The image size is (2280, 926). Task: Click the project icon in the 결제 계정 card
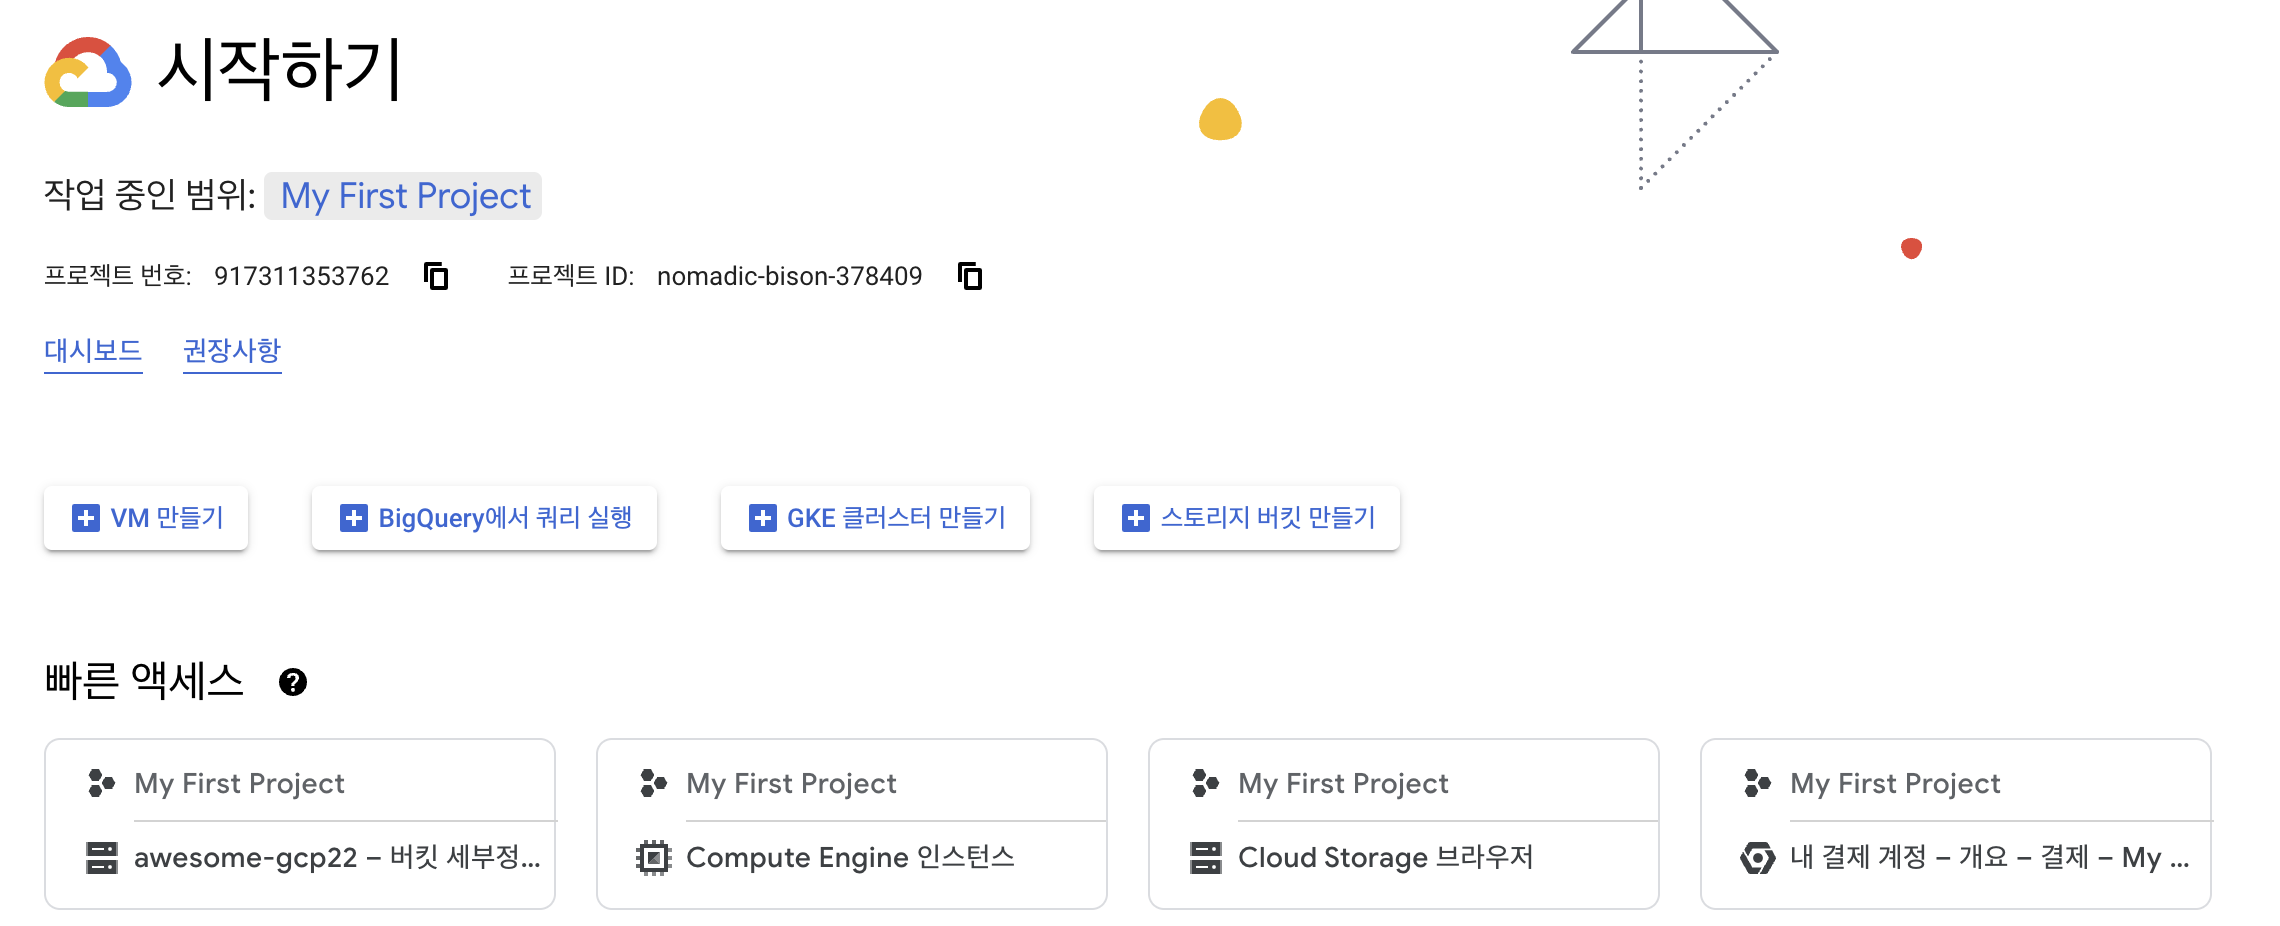pyautogui.click(x=1757, y=783)
